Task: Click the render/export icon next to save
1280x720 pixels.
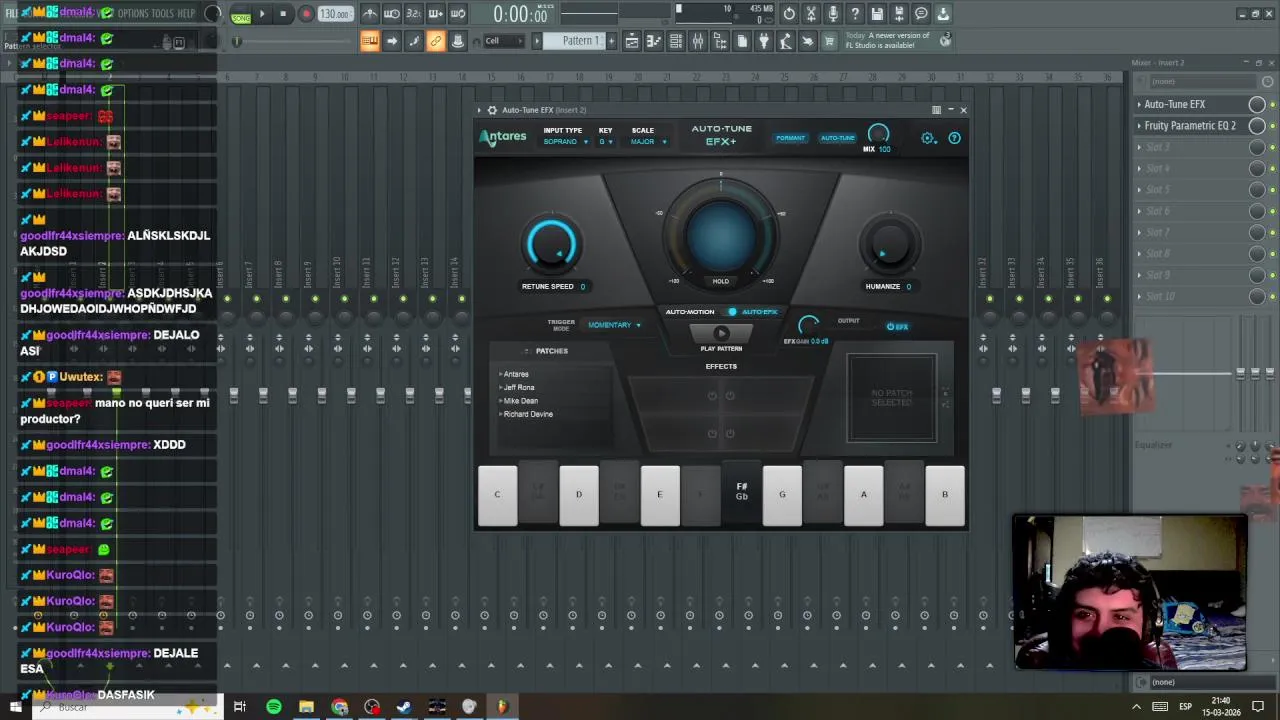Action: pyautogui.click(x=899, y=14)
